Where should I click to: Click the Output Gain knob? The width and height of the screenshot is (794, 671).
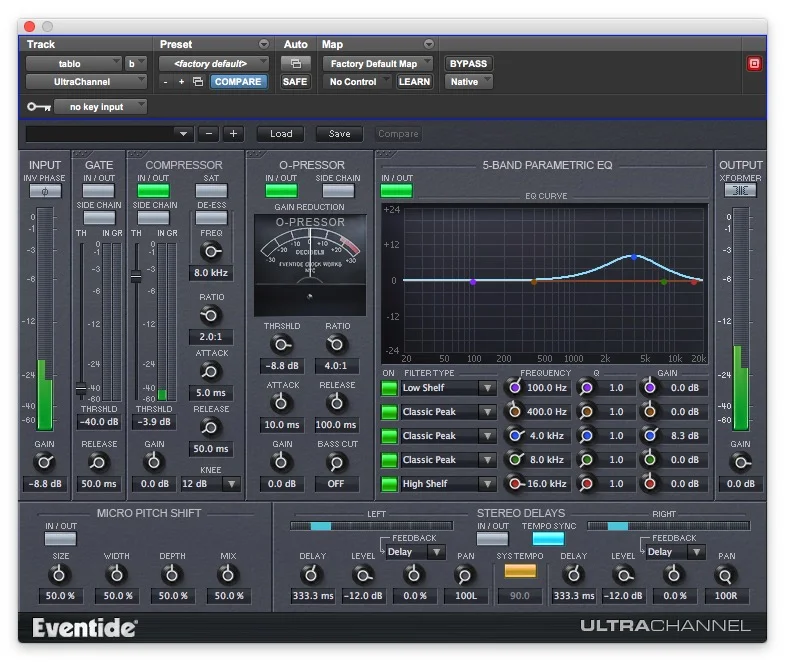740,462
